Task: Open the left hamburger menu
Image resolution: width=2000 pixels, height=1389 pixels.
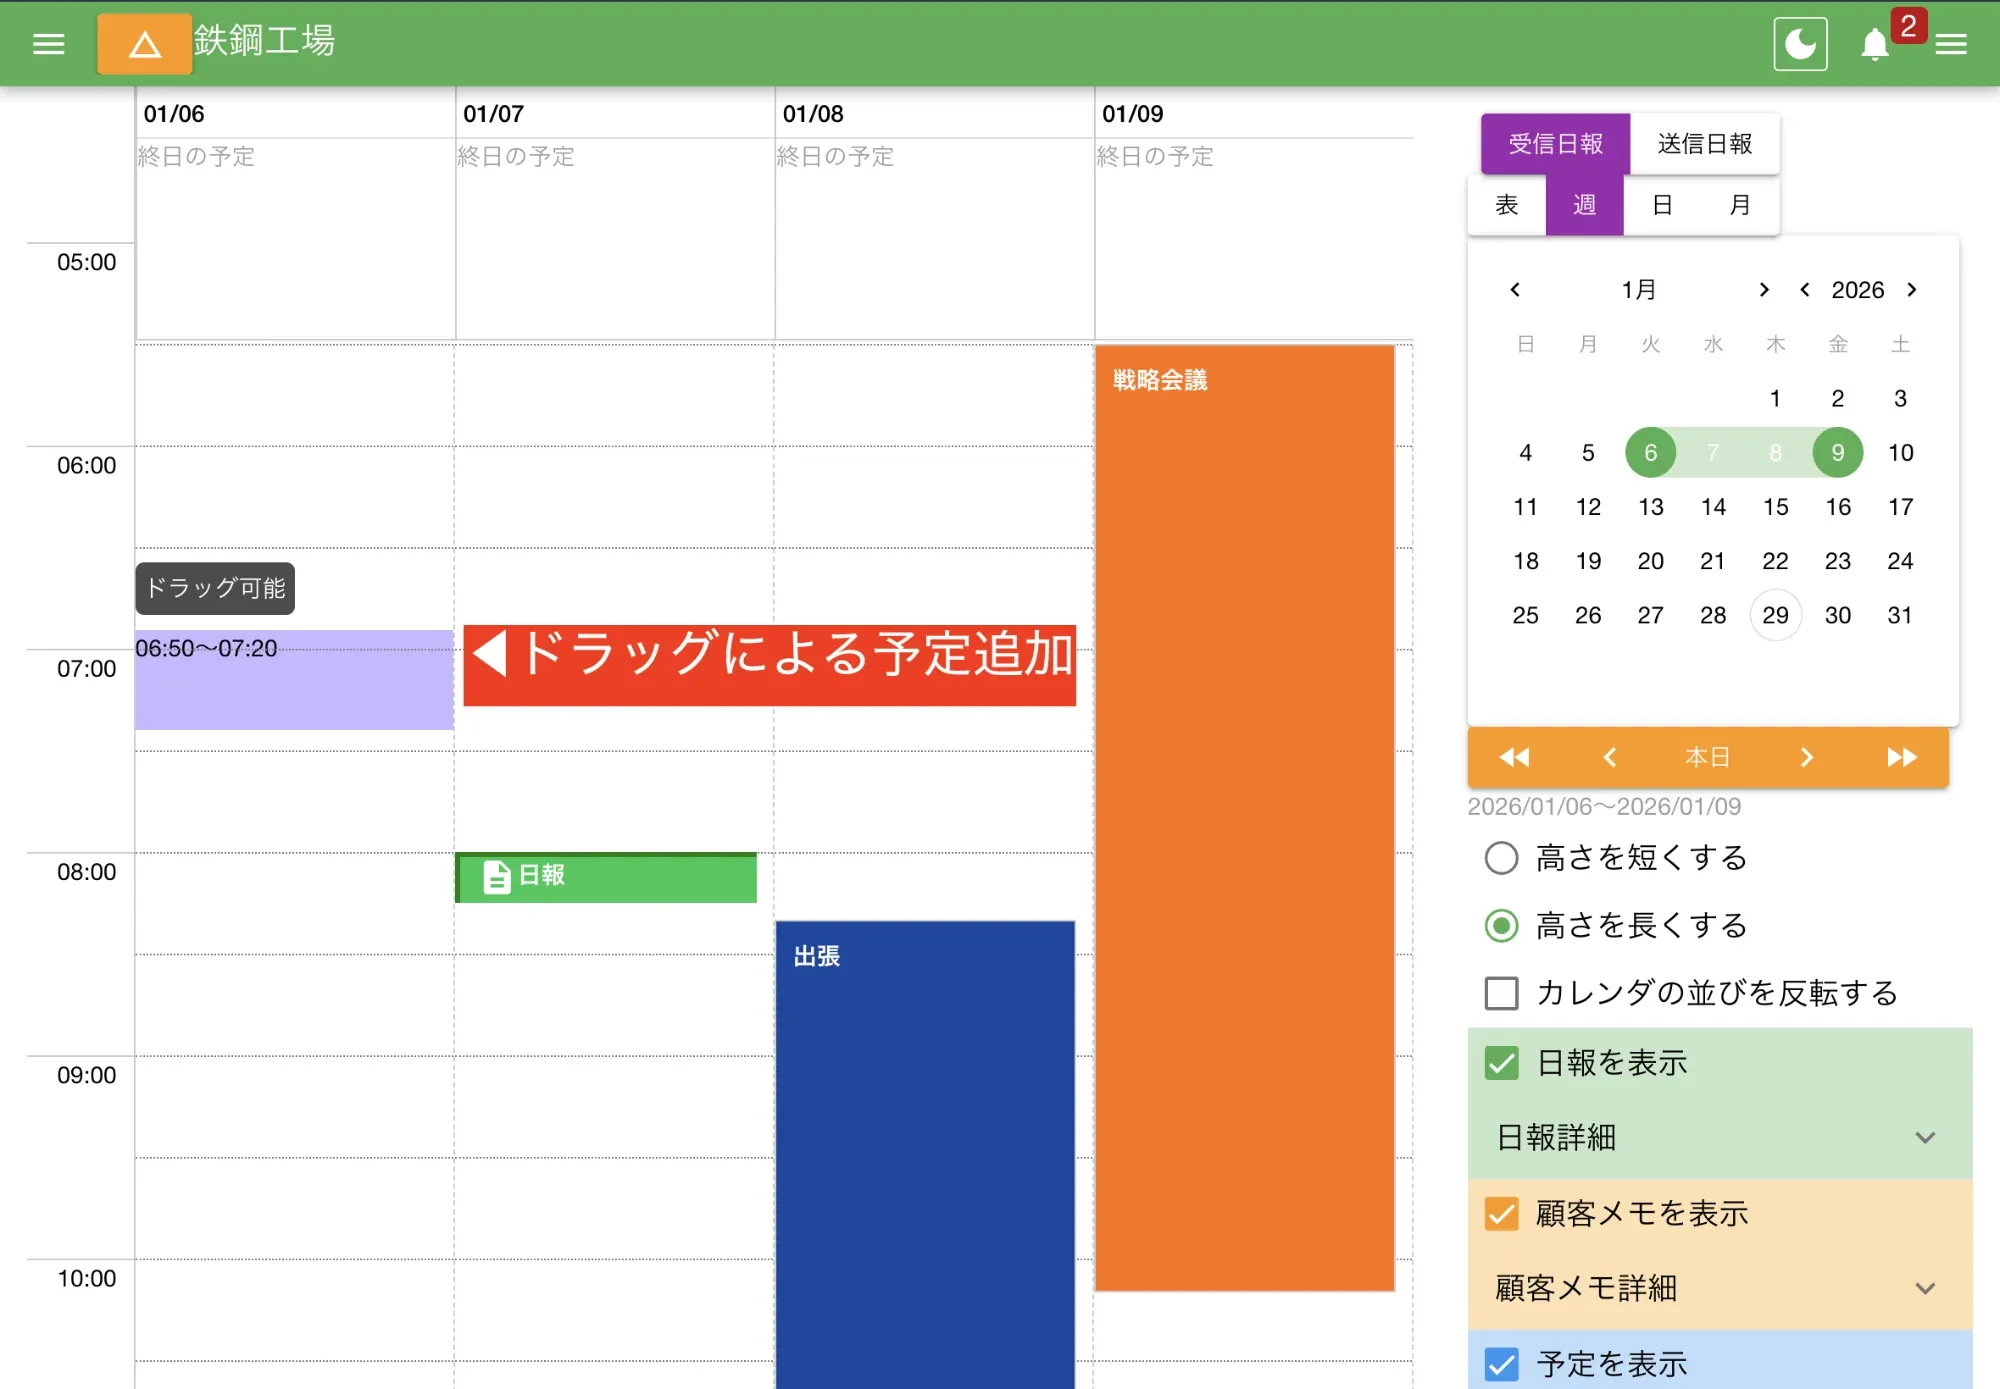Action: [48, 44]
